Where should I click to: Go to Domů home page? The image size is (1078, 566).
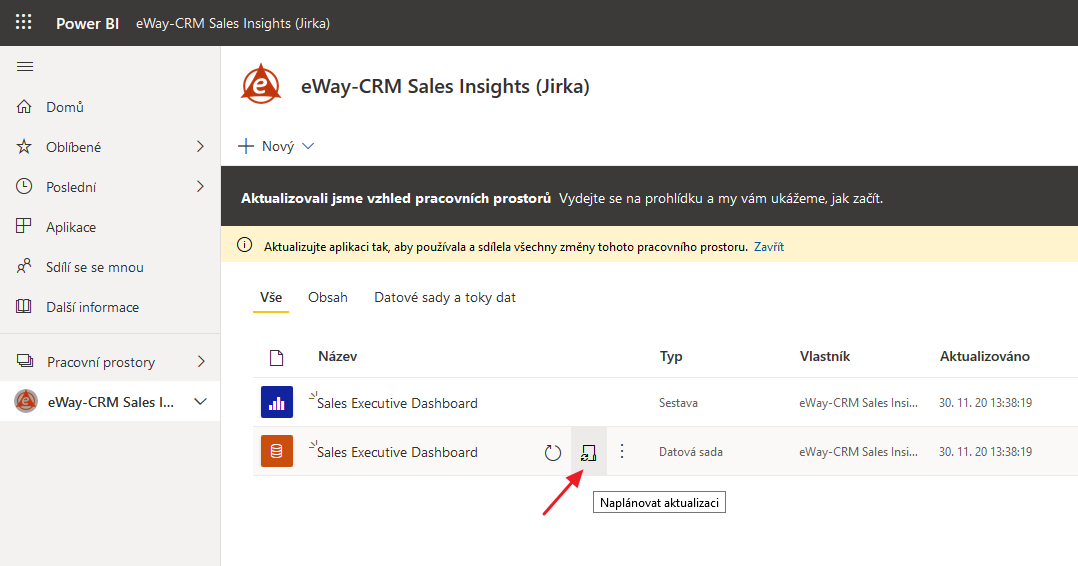(x=65, y=107)
